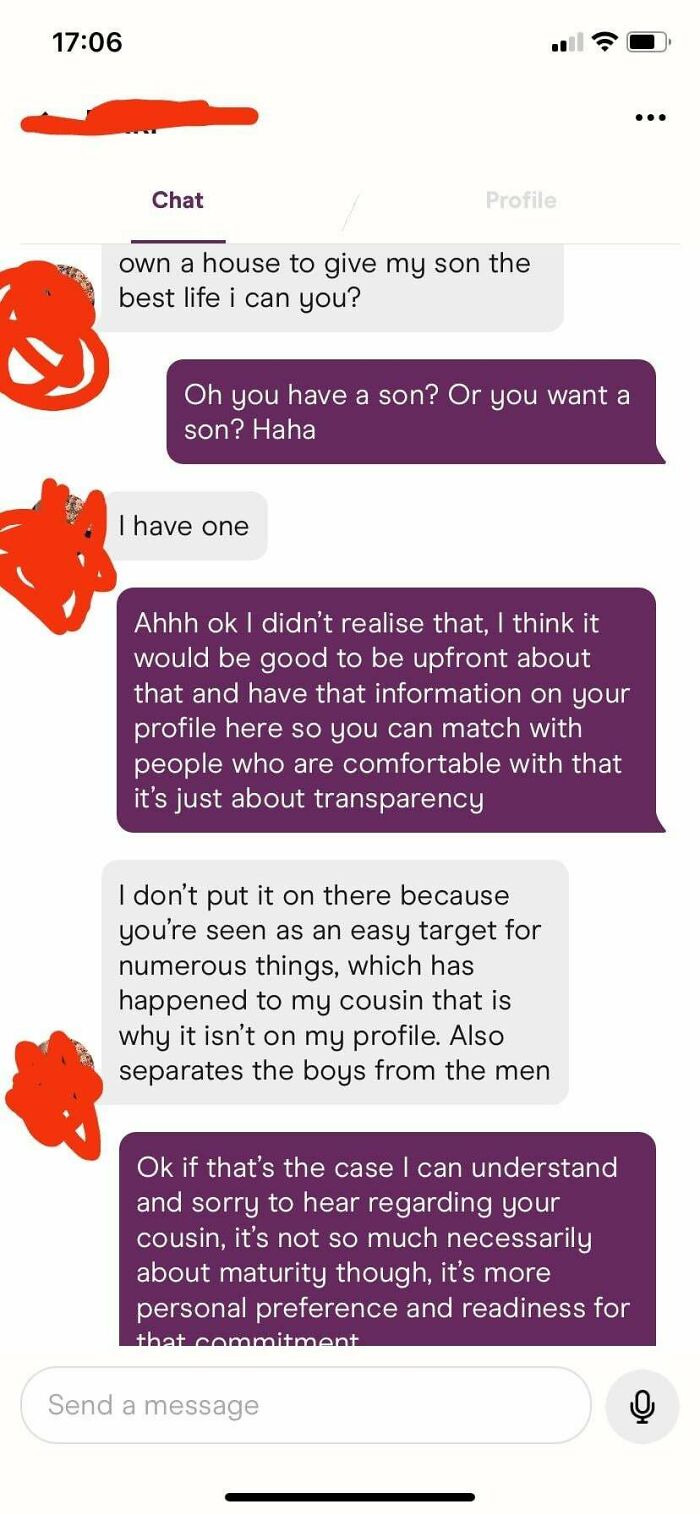Screen dimensions: 700x1515
Task: Tap the "Ahhh ok I didn't realise" message
Action: tap(390, 710)
